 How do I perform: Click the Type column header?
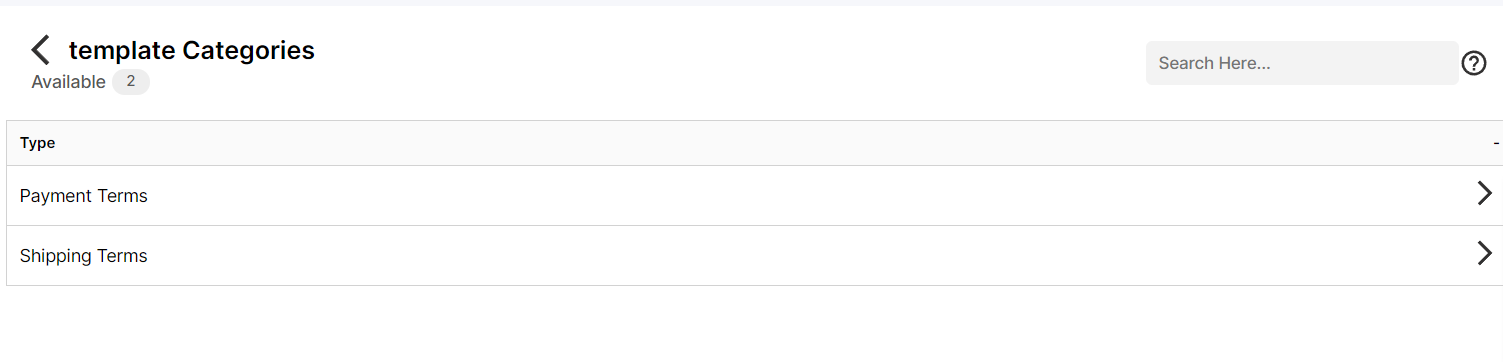(x=37, y=143)
